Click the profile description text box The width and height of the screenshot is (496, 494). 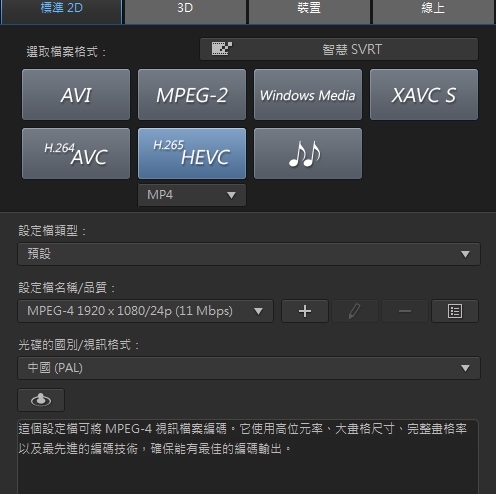(x=248, y=457)
